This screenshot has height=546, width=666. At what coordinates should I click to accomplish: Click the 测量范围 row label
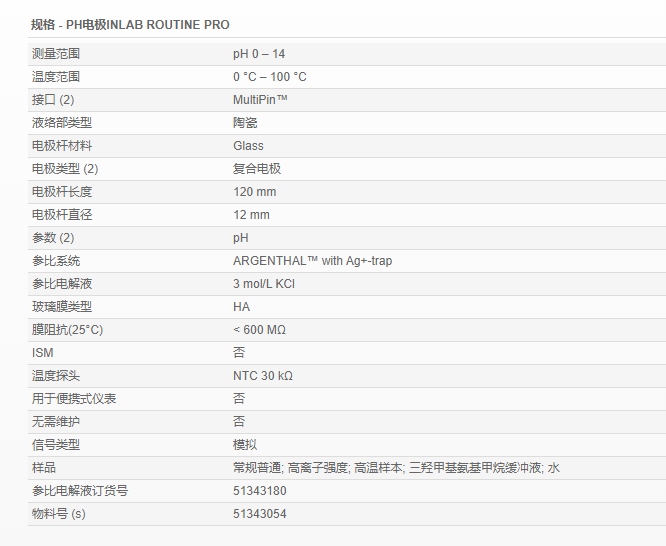[x=56, y=54]
